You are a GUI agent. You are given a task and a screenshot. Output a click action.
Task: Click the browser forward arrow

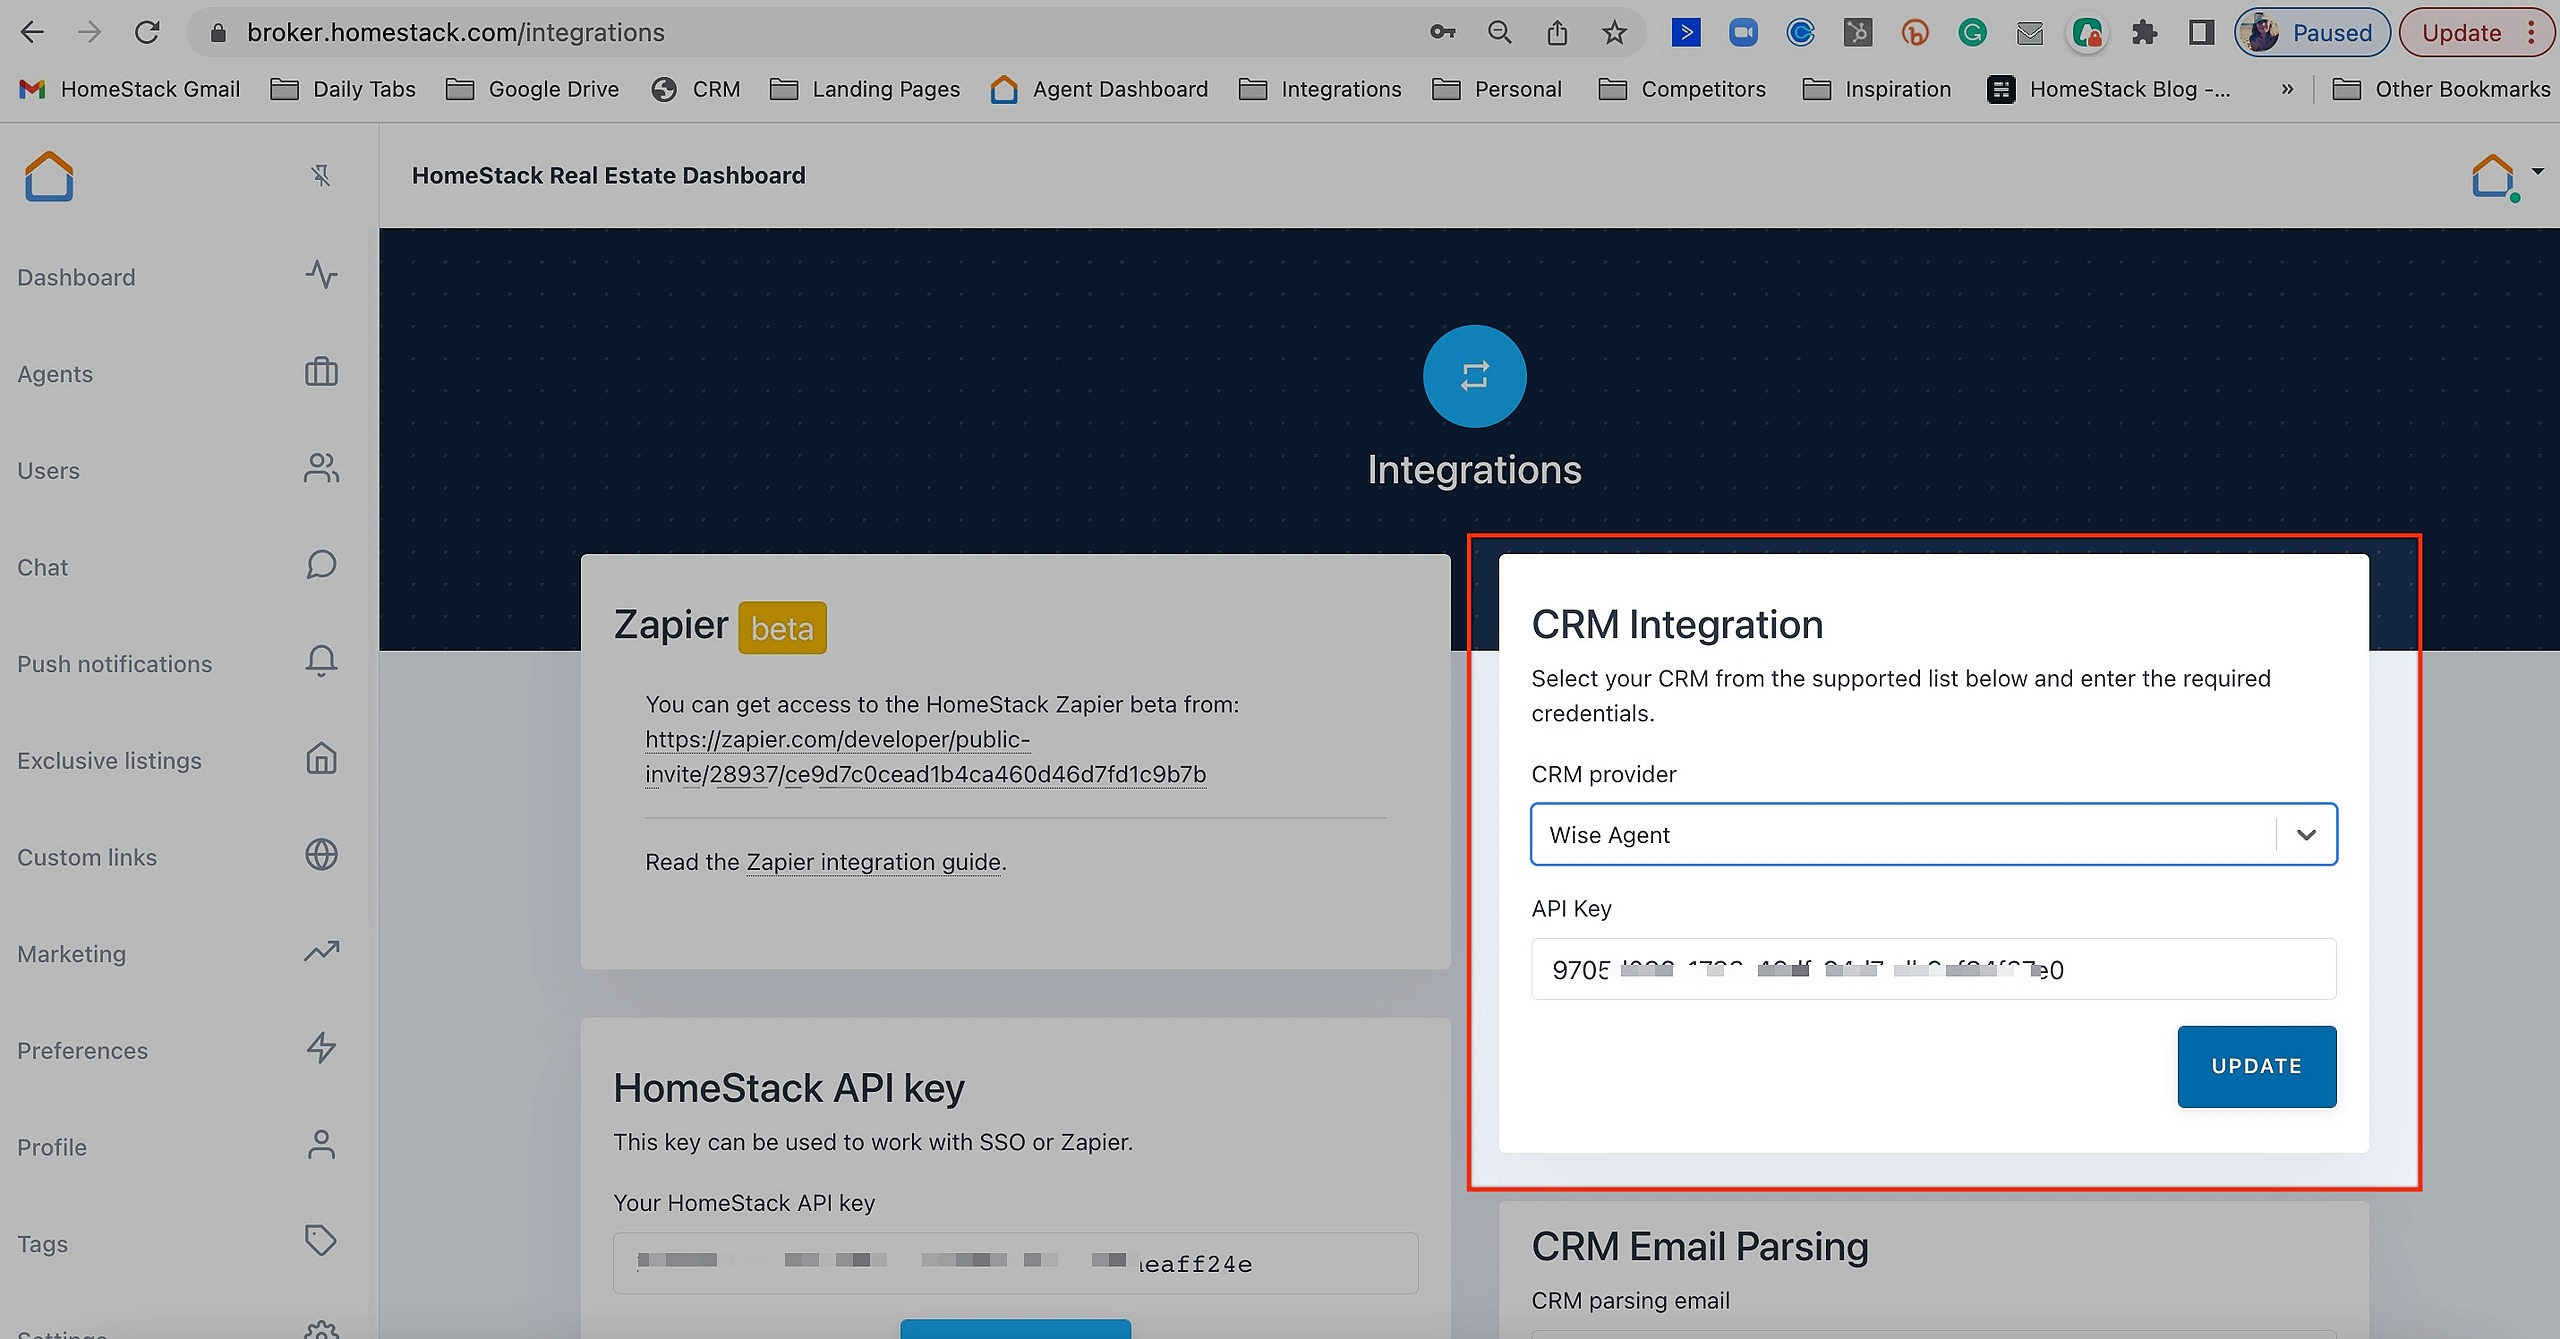coord(90,33)
